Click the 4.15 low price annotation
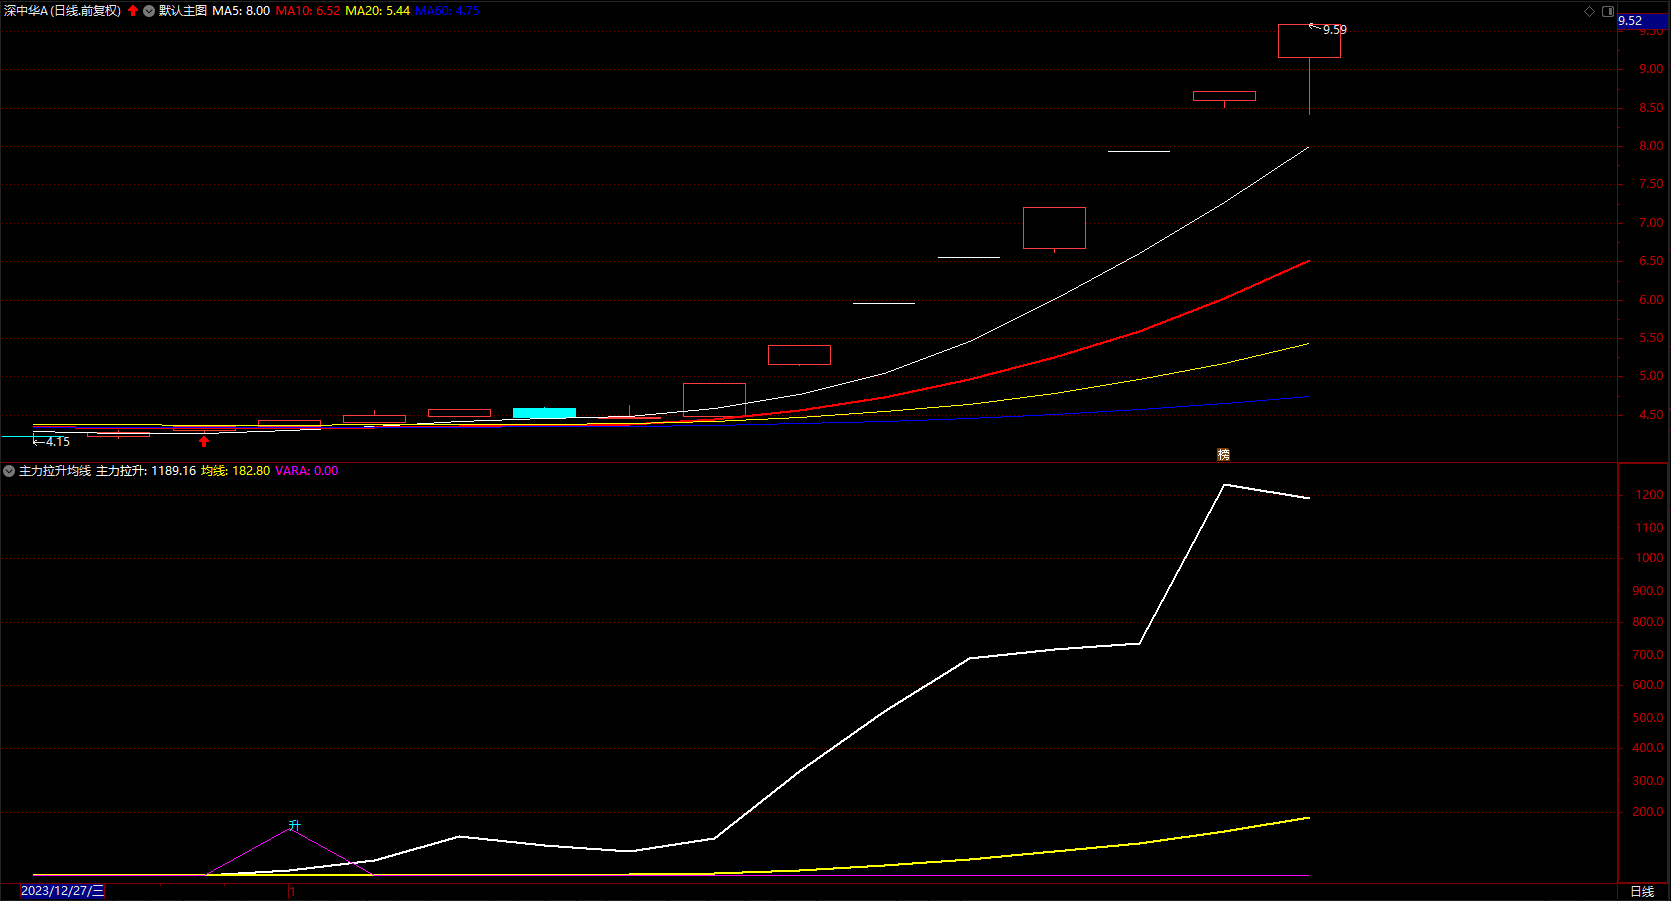This screenshot has height=901, width=1671. [58, 442]
